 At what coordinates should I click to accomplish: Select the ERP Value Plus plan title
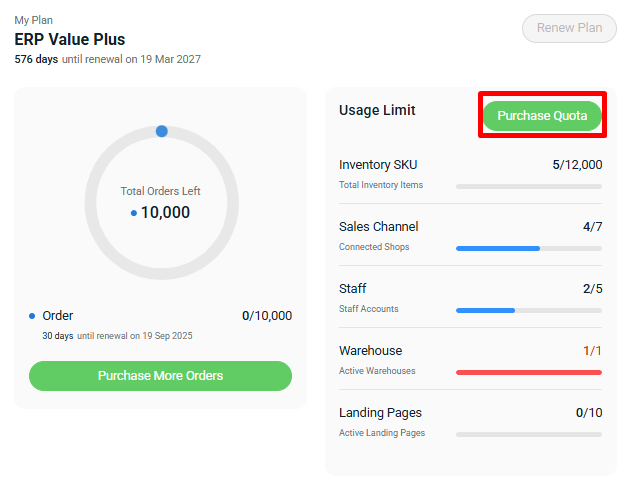point(70,39)
